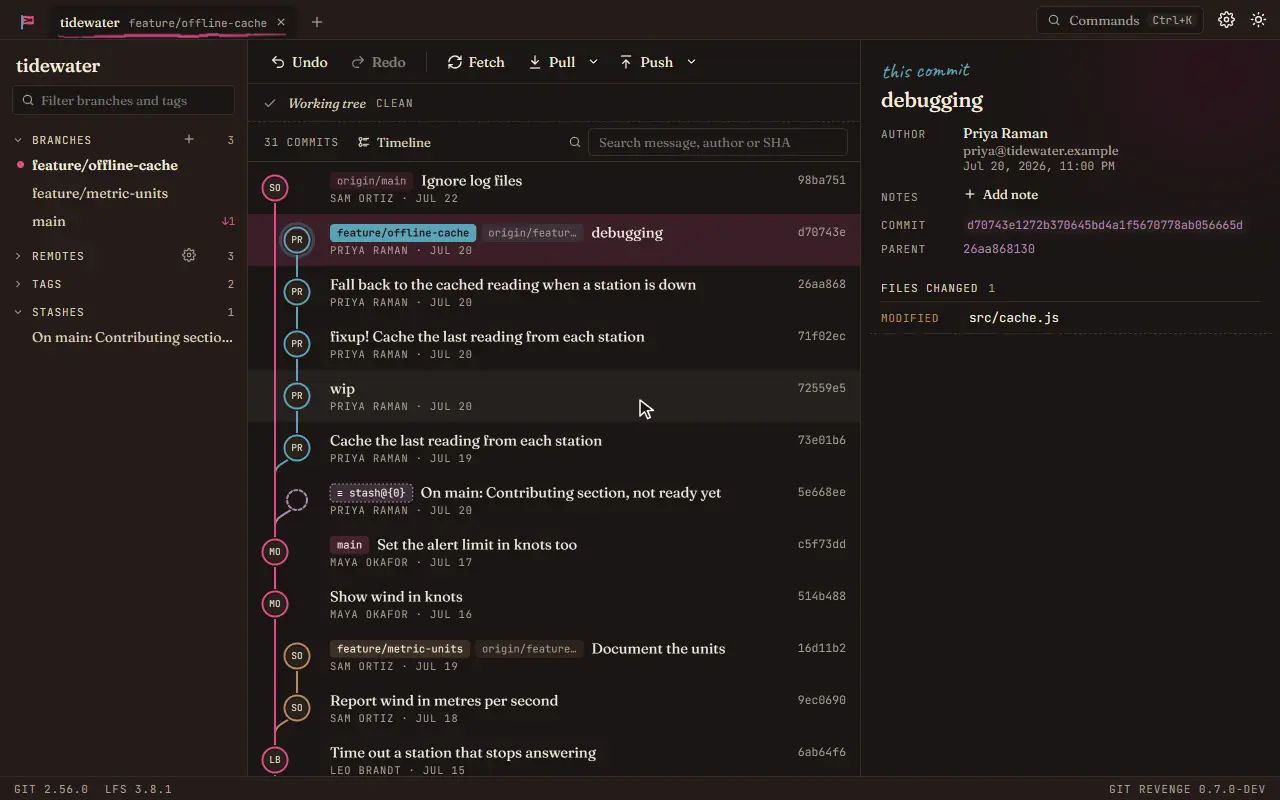Open parent commit 26aa868130 link
1280x800 pixels.
point(999,249)
